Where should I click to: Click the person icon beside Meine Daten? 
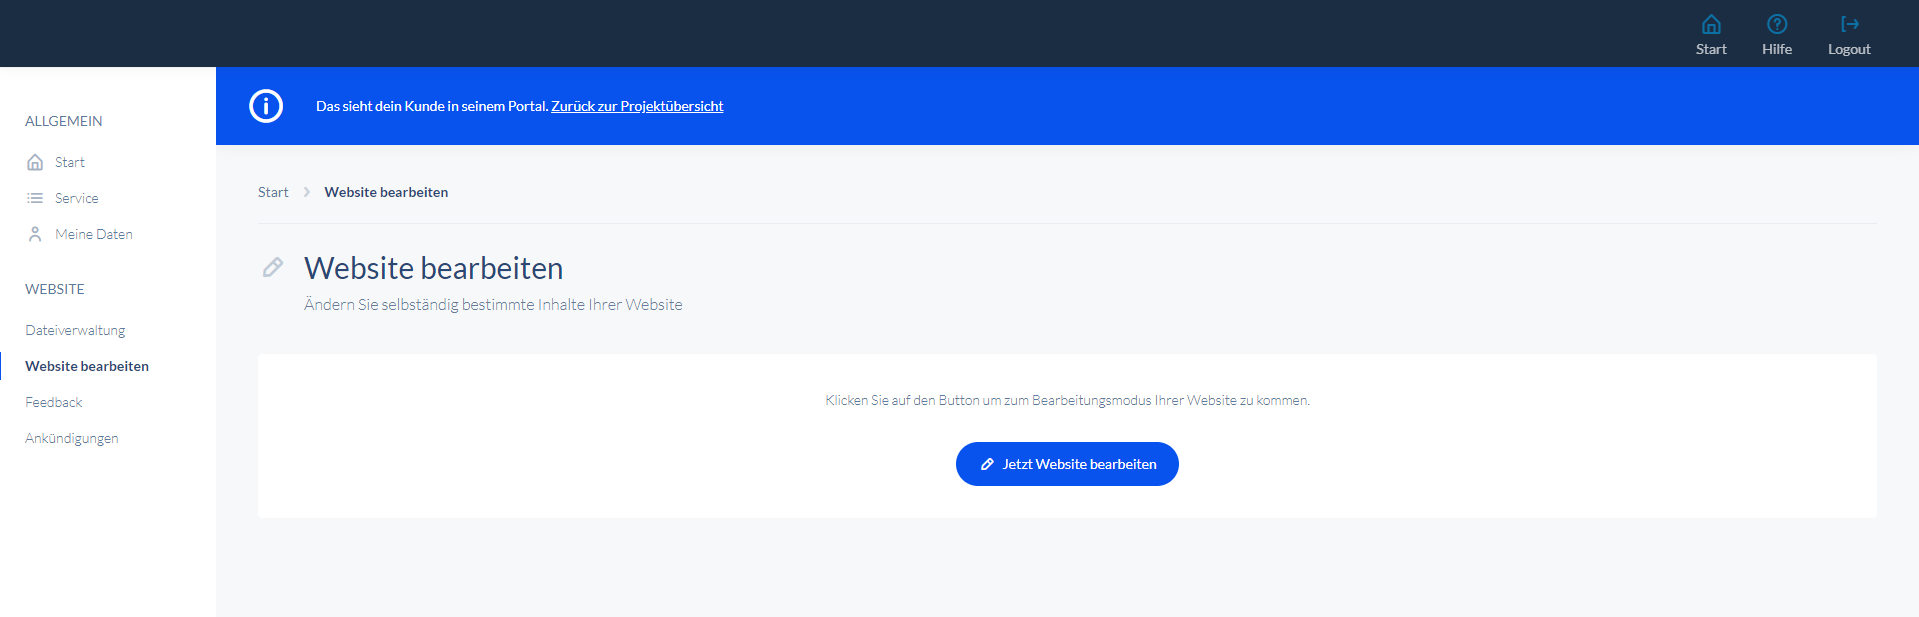point(35,234)
